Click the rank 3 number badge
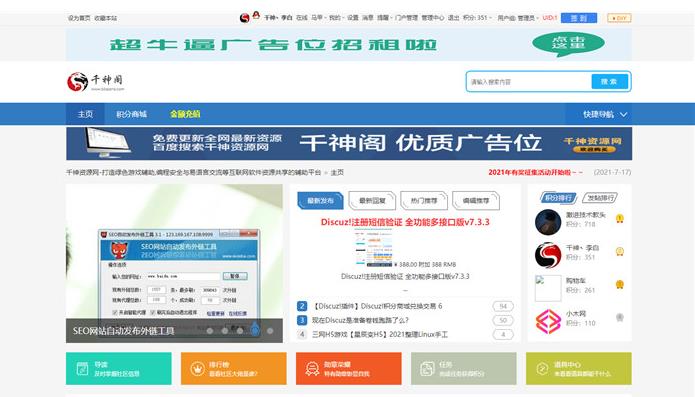The image size is (695, 397). (x=302, y=320)
